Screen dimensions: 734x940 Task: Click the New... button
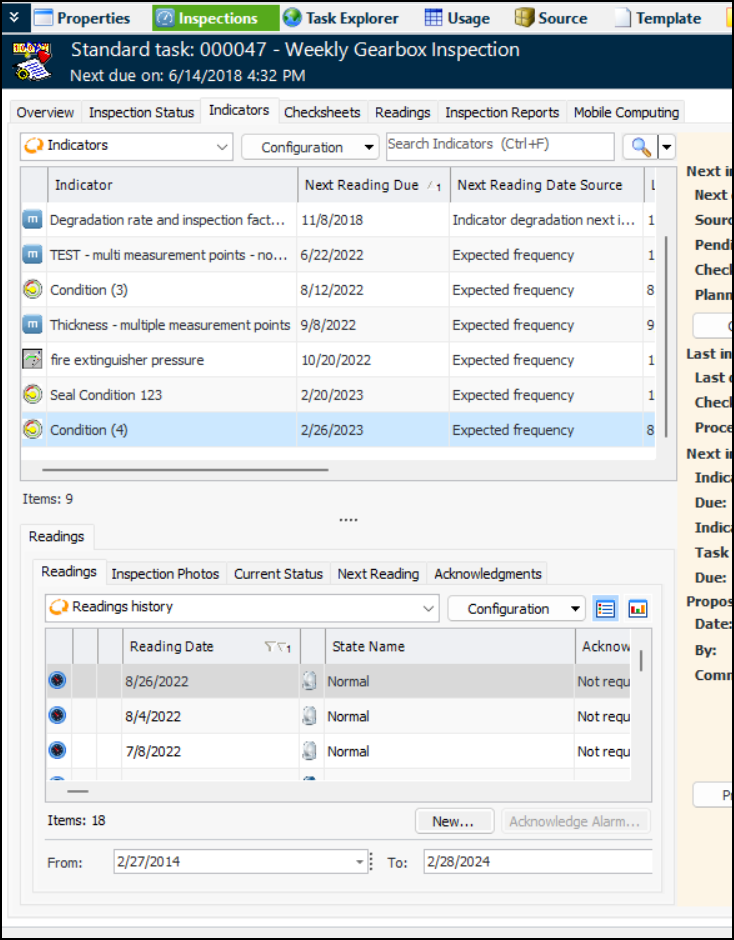point(454,821)
